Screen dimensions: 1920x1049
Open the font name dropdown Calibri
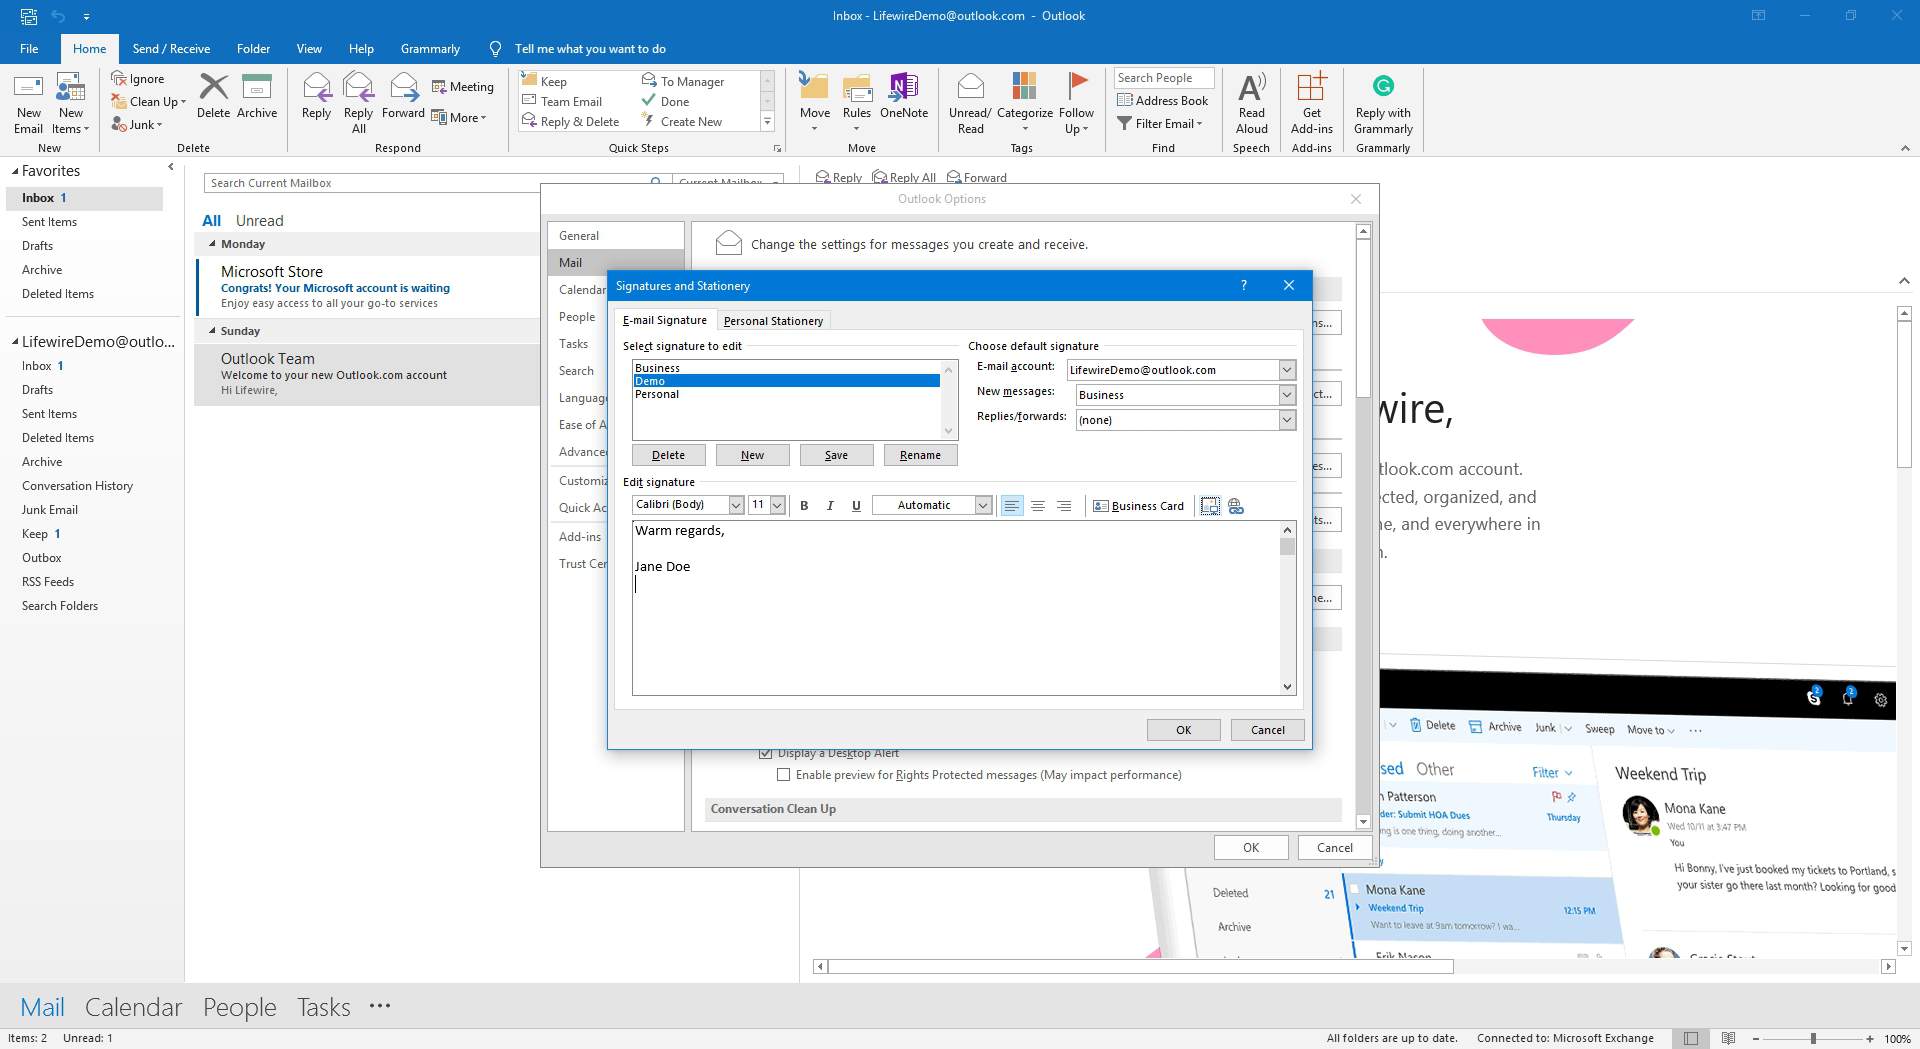point(736,505)
